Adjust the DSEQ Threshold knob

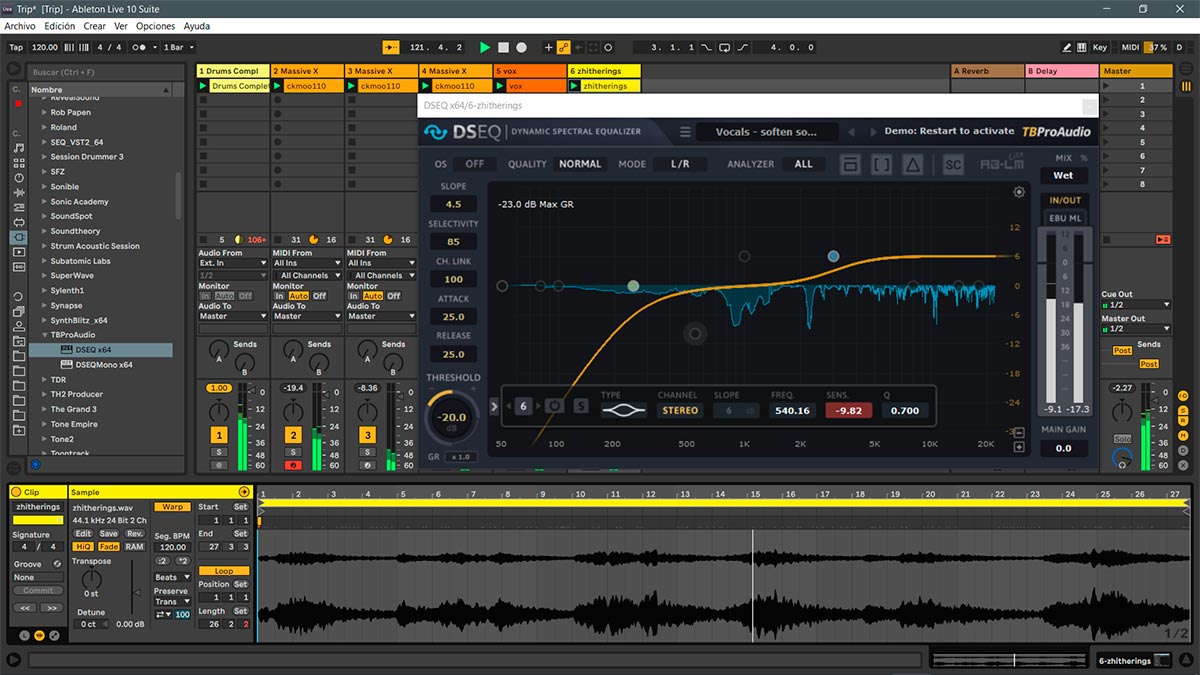click(451, 417)
